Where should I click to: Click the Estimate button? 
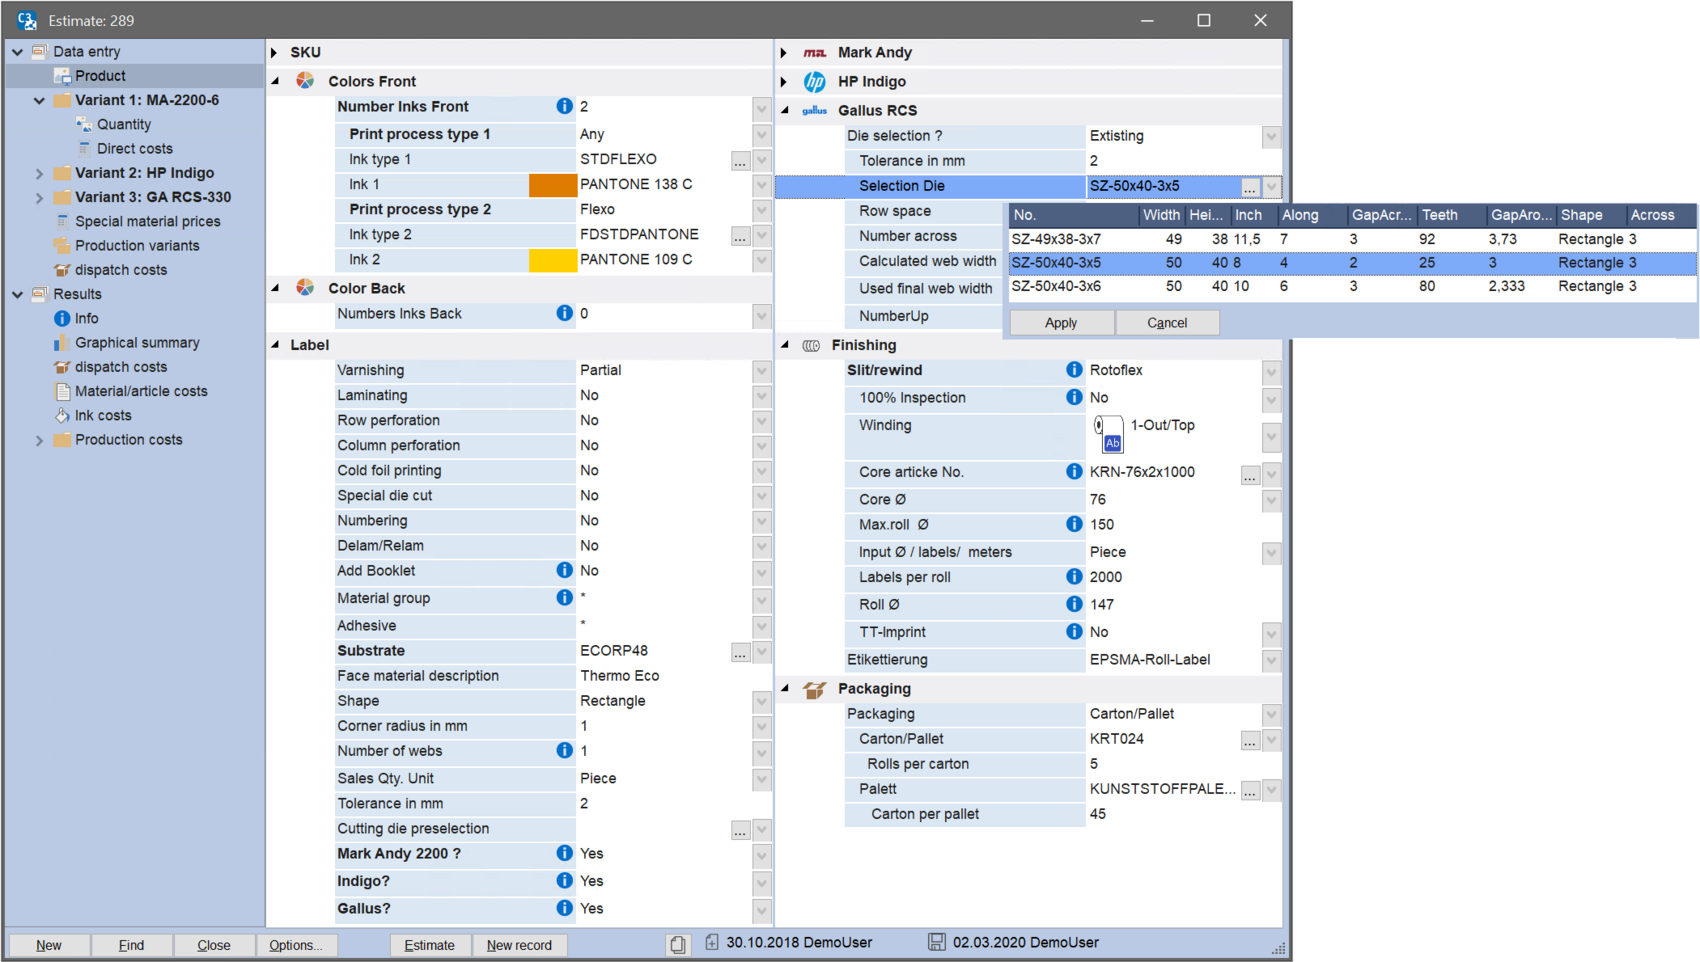429,944
